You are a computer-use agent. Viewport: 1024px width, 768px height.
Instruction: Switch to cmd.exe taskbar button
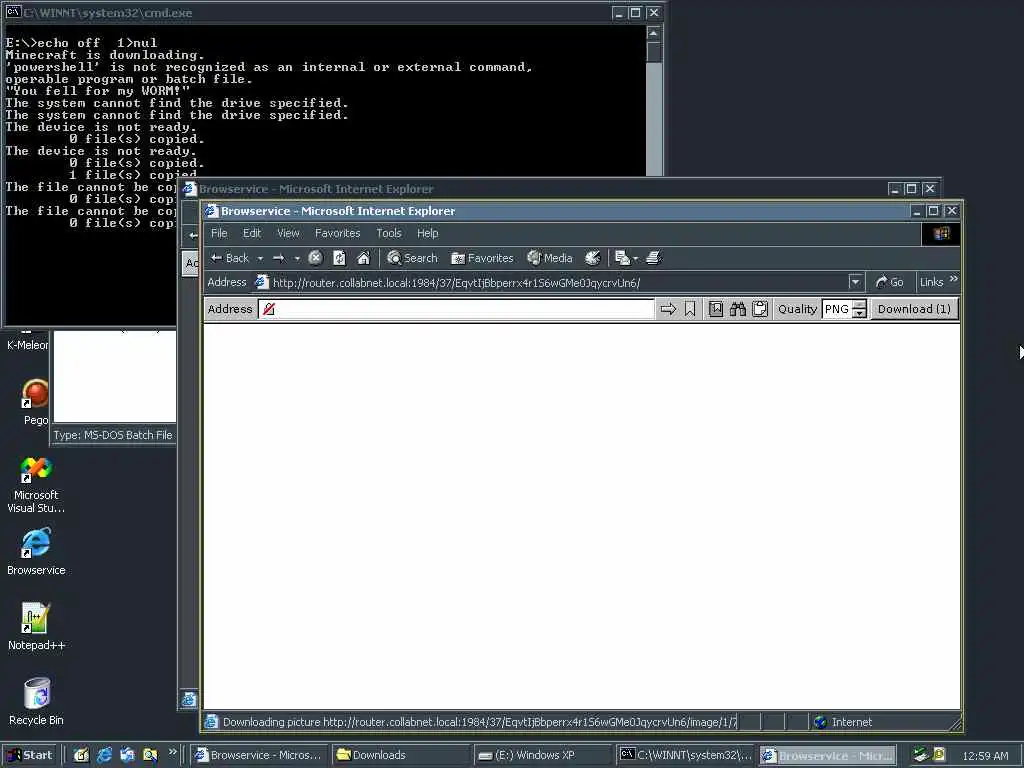click(684, 755)
